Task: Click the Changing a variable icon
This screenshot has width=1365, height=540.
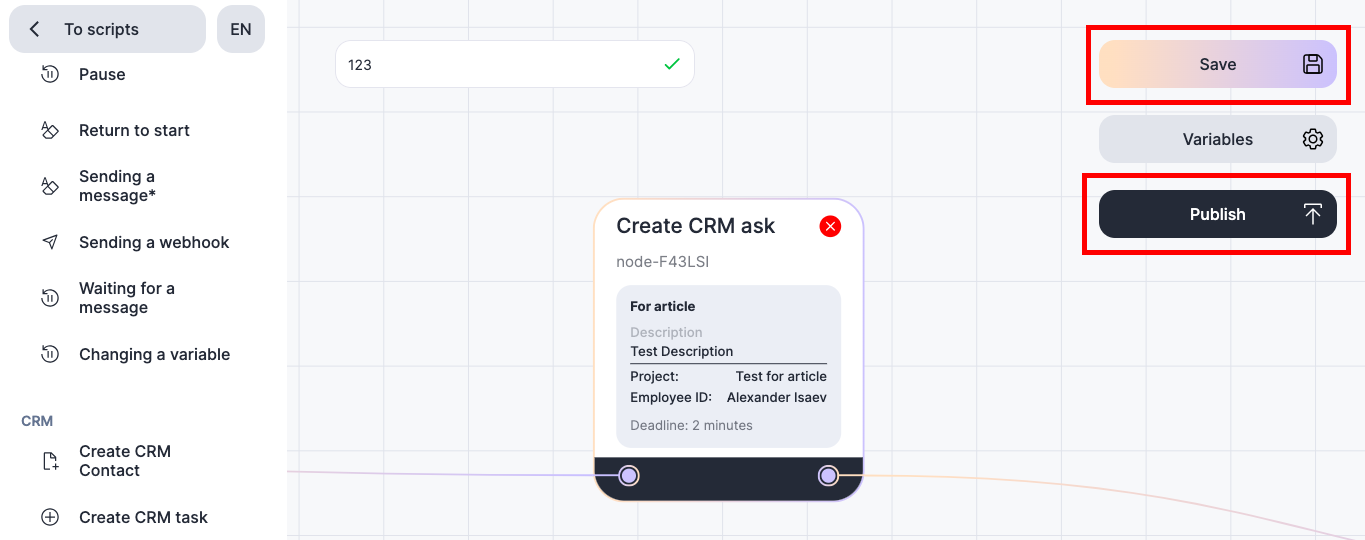Action: coord(50,354)
